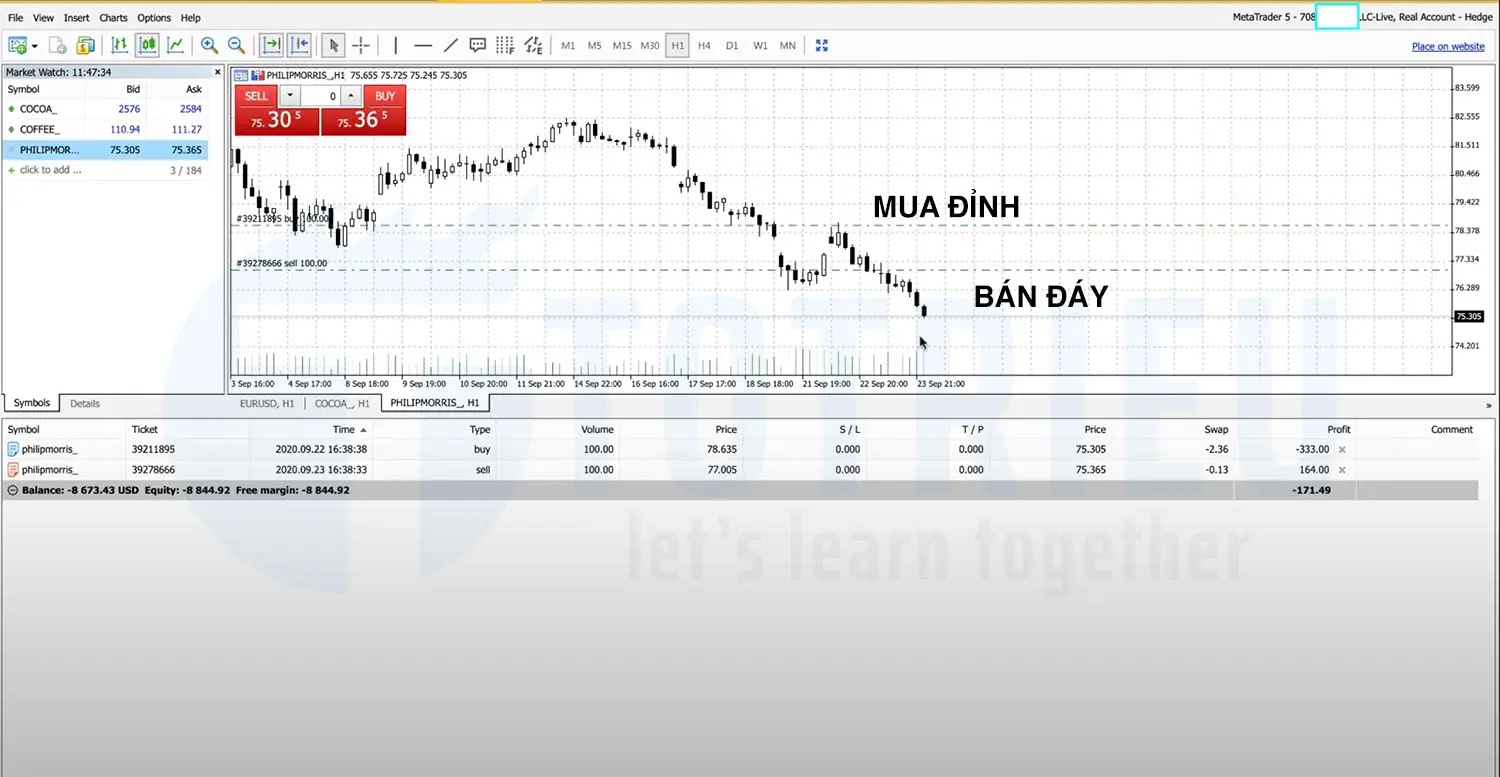Follow the Place on website link

[1448, 46]
